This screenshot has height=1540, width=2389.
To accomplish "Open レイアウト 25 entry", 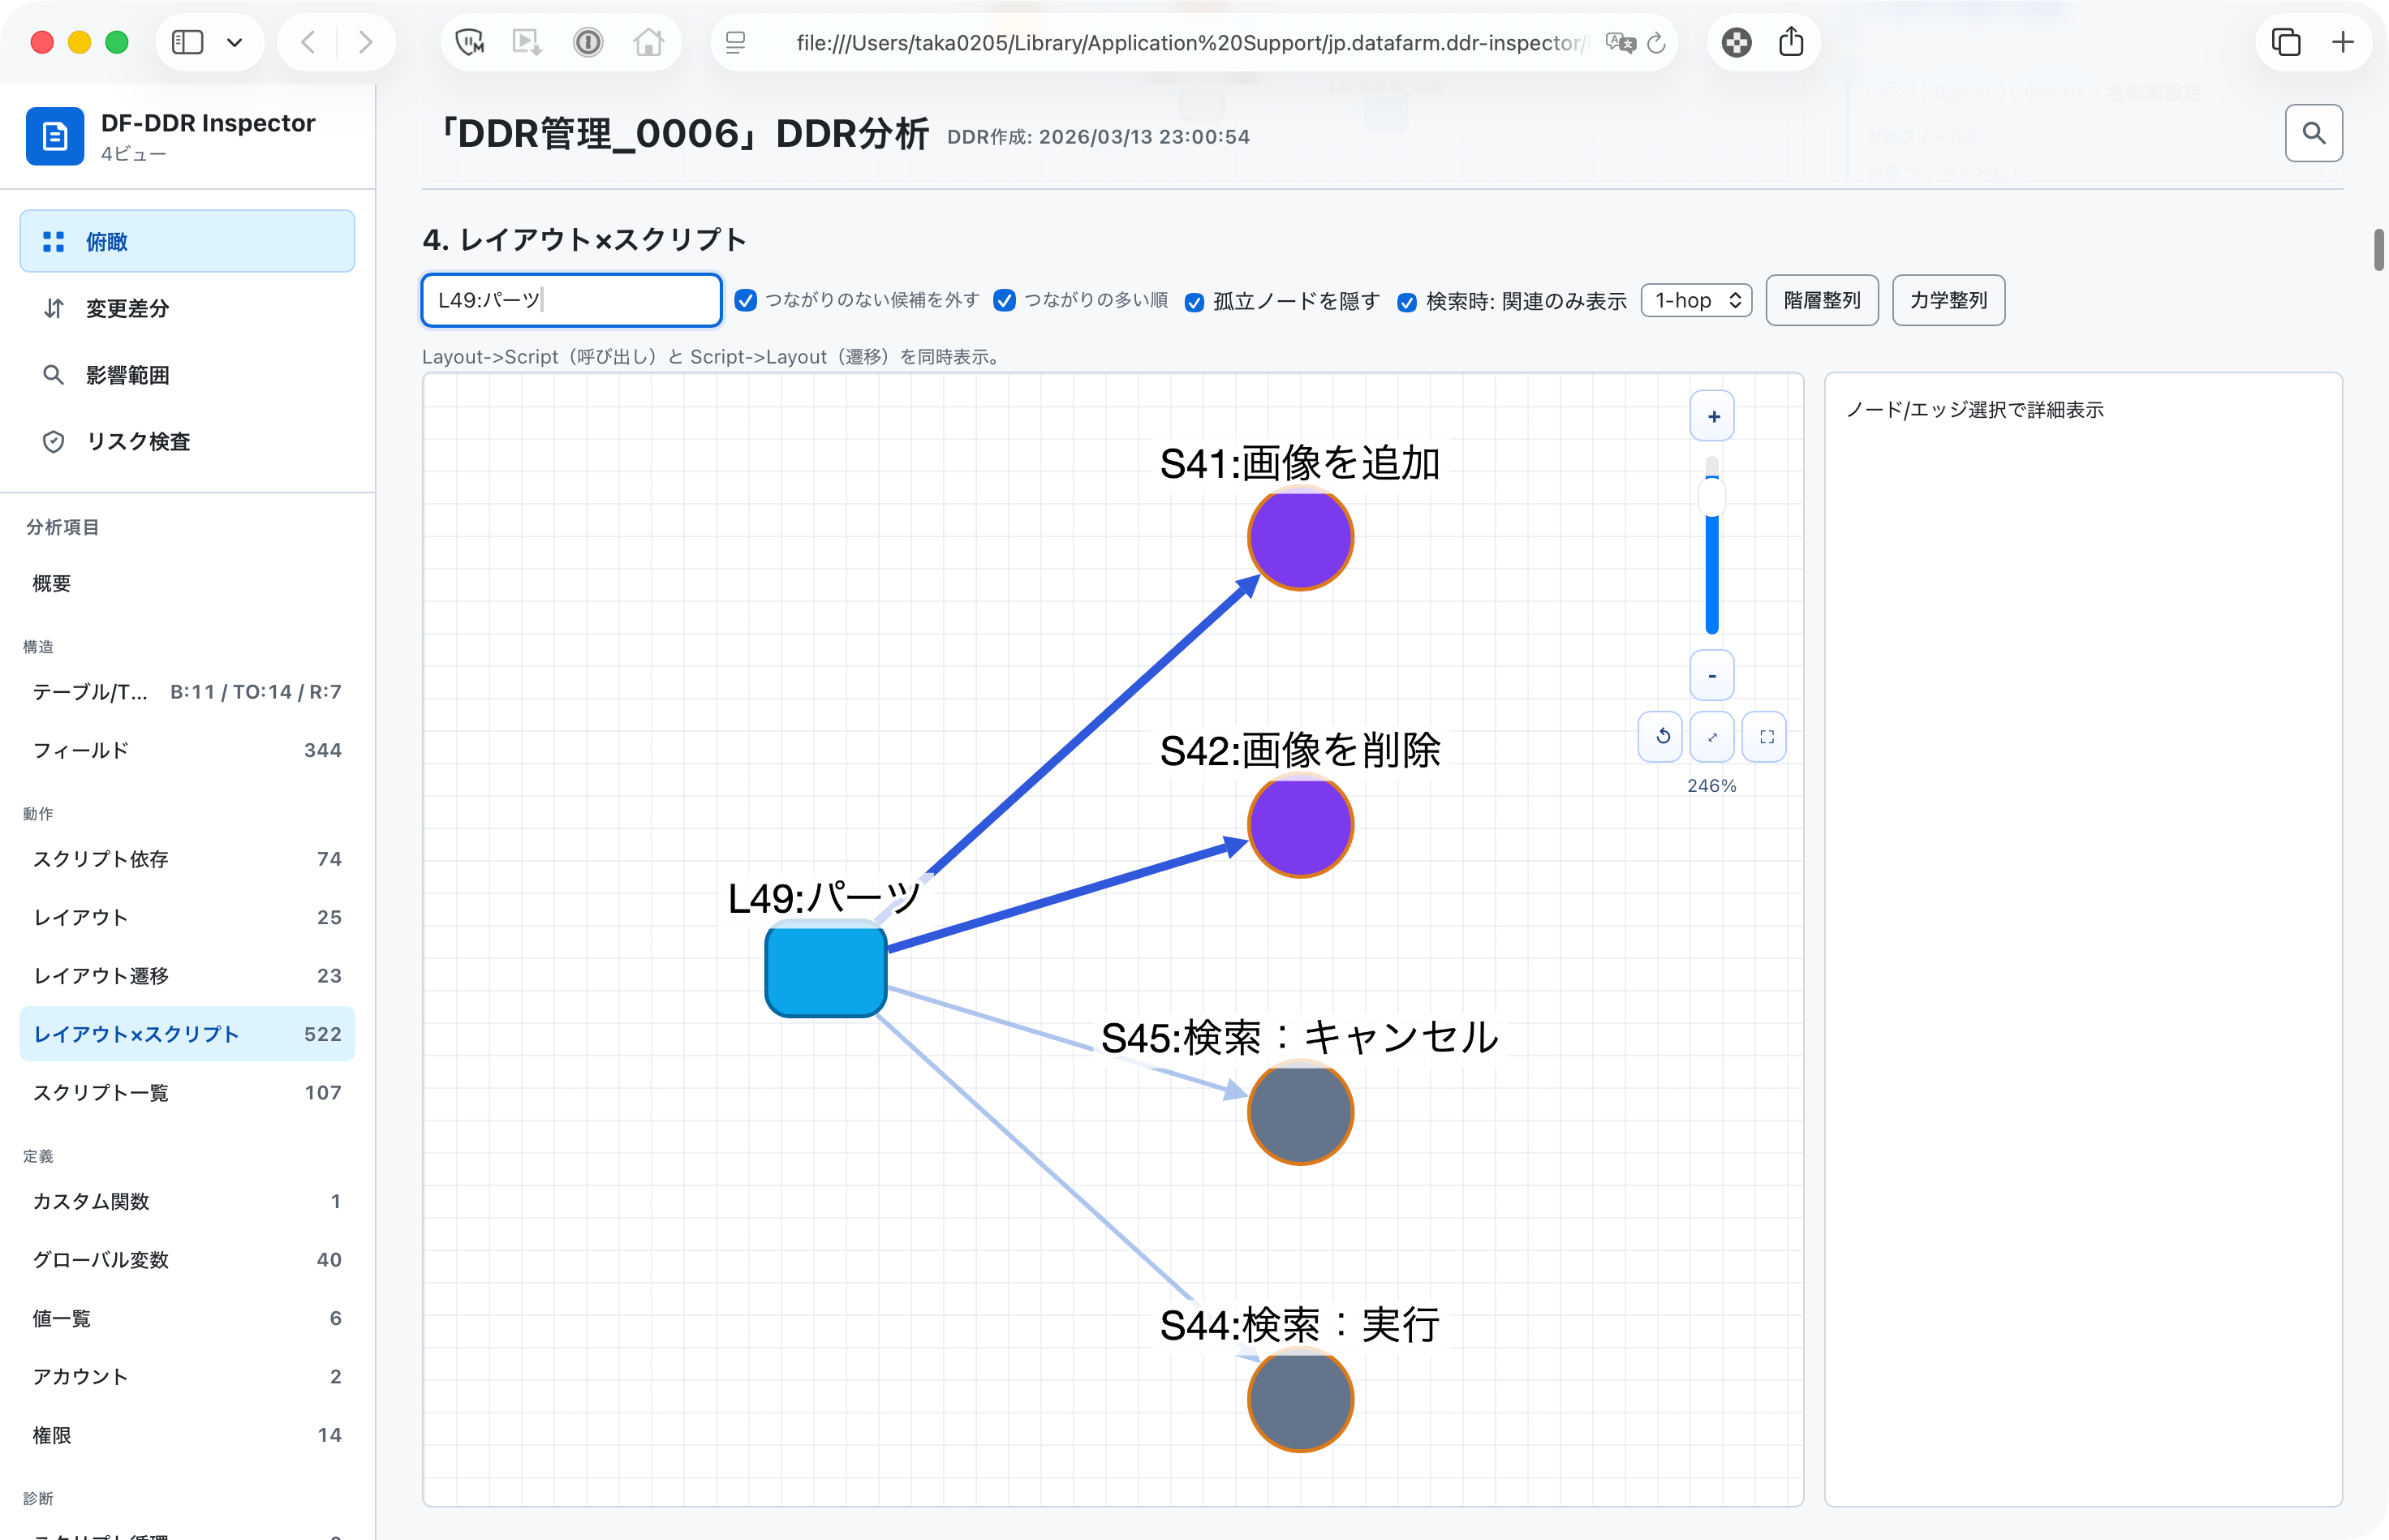I will coord(187,917).
